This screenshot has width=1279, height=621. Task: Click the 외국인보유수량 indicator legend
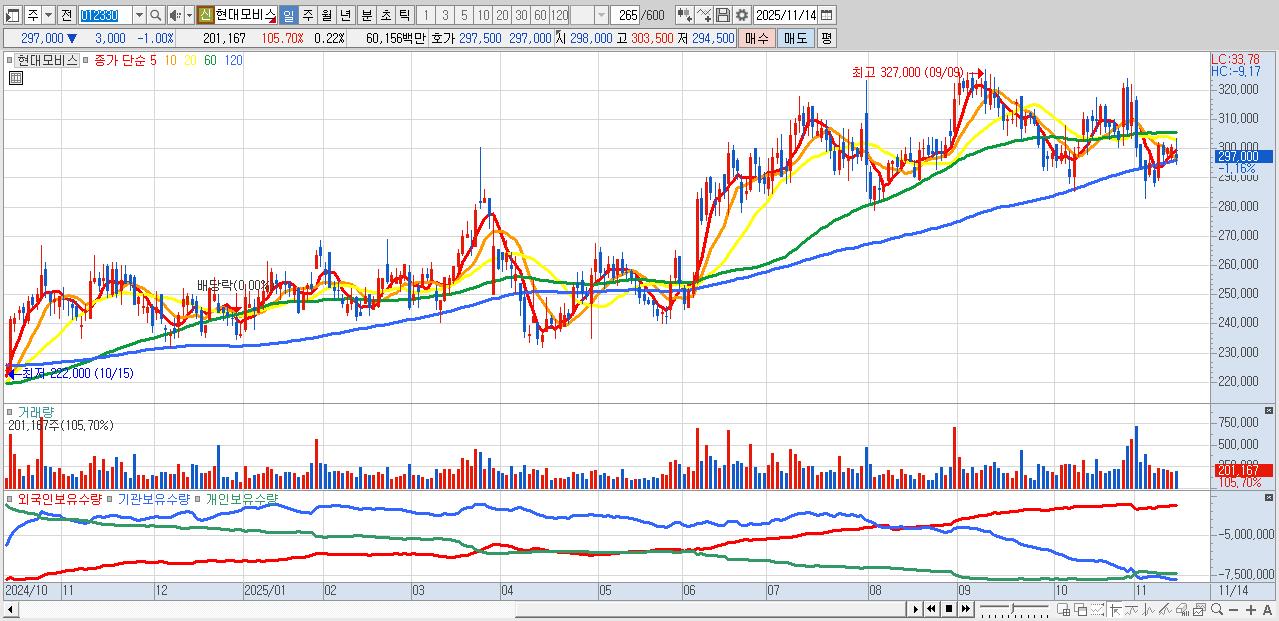coord(59,497)
